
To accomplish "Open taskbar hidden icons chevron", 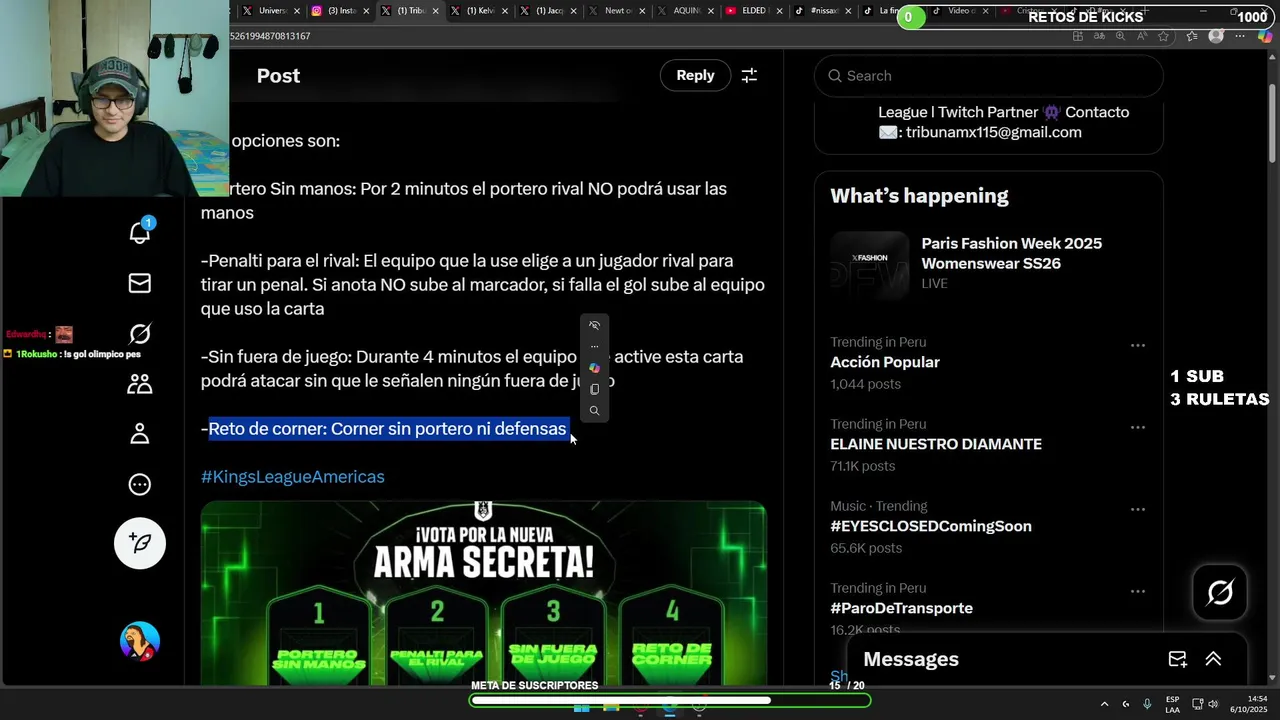I will click(1105, 704).
